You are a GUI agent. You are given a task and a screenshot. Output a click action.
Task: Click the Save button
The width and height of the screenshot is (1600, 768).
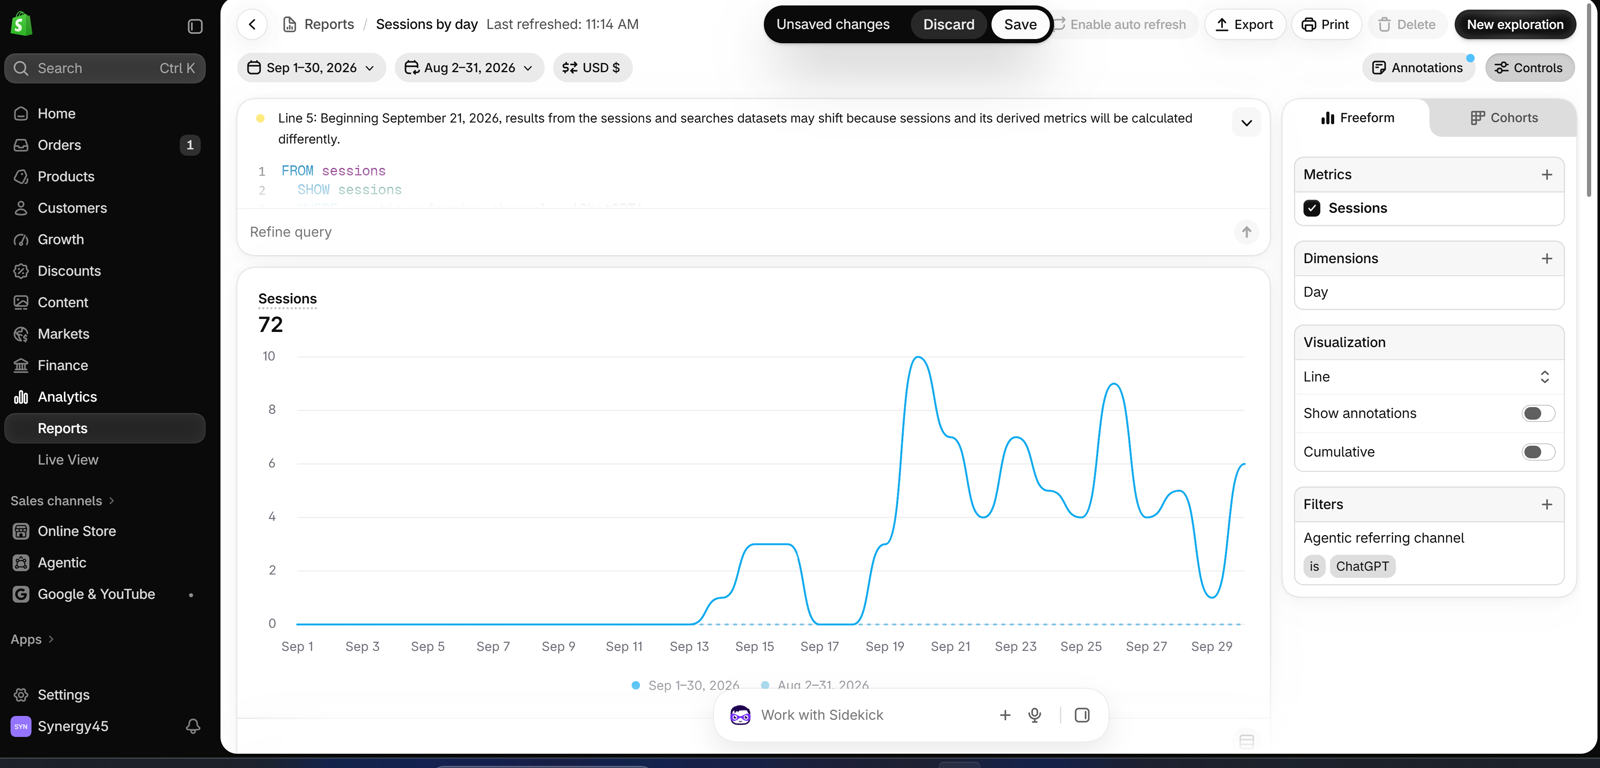[1020, 25]
